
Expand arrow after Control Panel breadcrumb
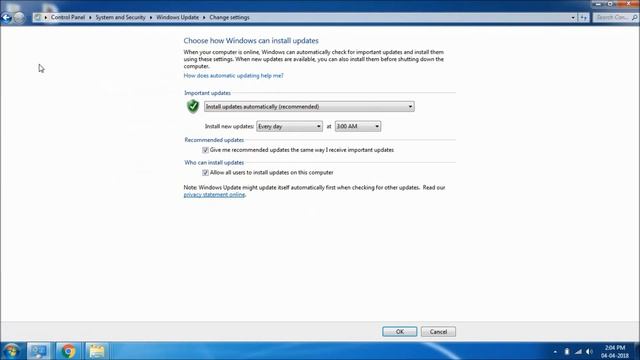point(90,18)
